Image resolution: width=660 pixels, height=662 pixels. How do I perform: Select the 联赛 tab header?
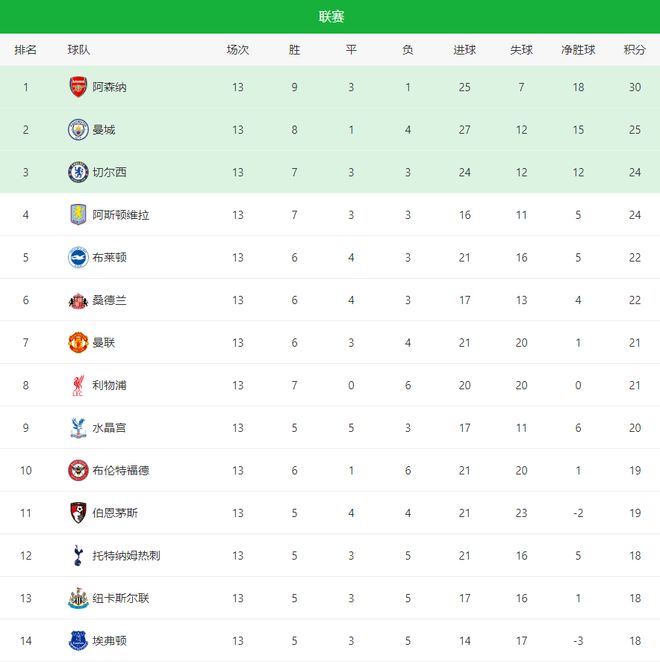coord(331,17)
